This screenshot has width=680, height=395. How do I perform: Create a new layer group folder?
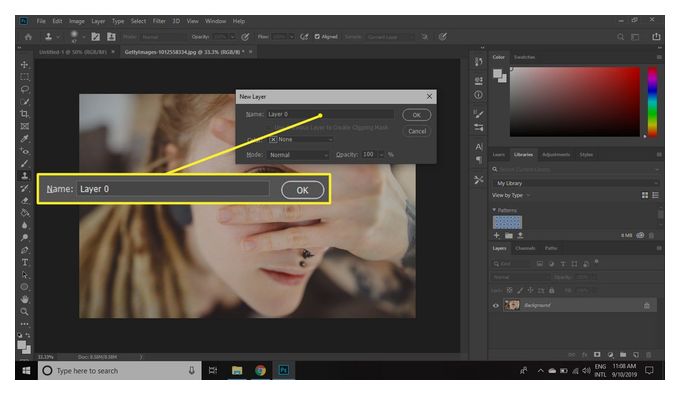pyautogui.click(x=623, y=355)
